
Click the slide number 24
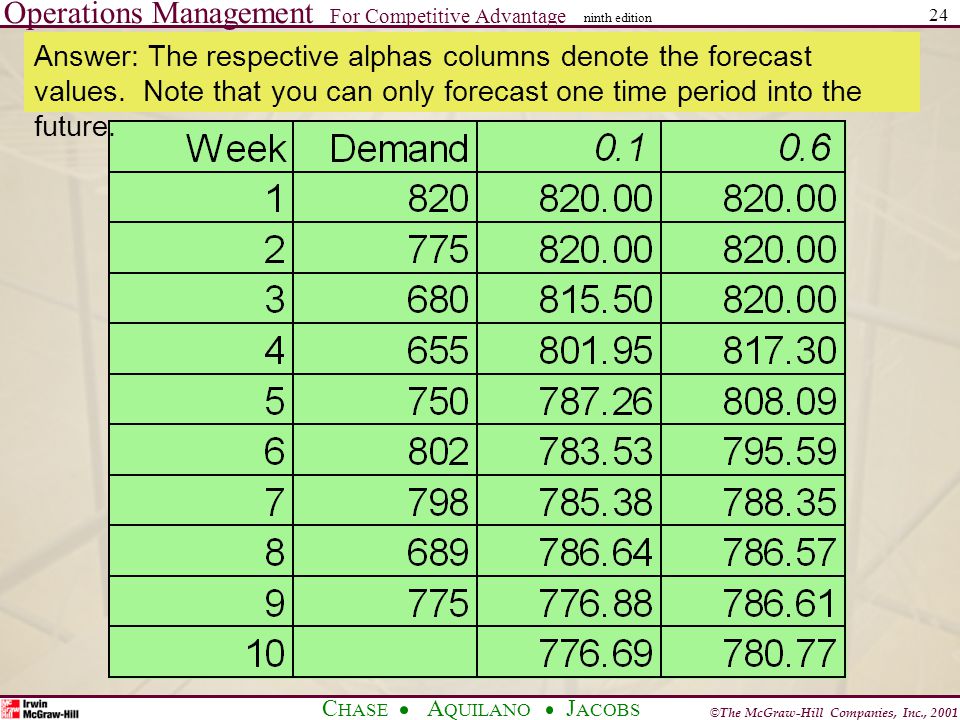[938, 15]
